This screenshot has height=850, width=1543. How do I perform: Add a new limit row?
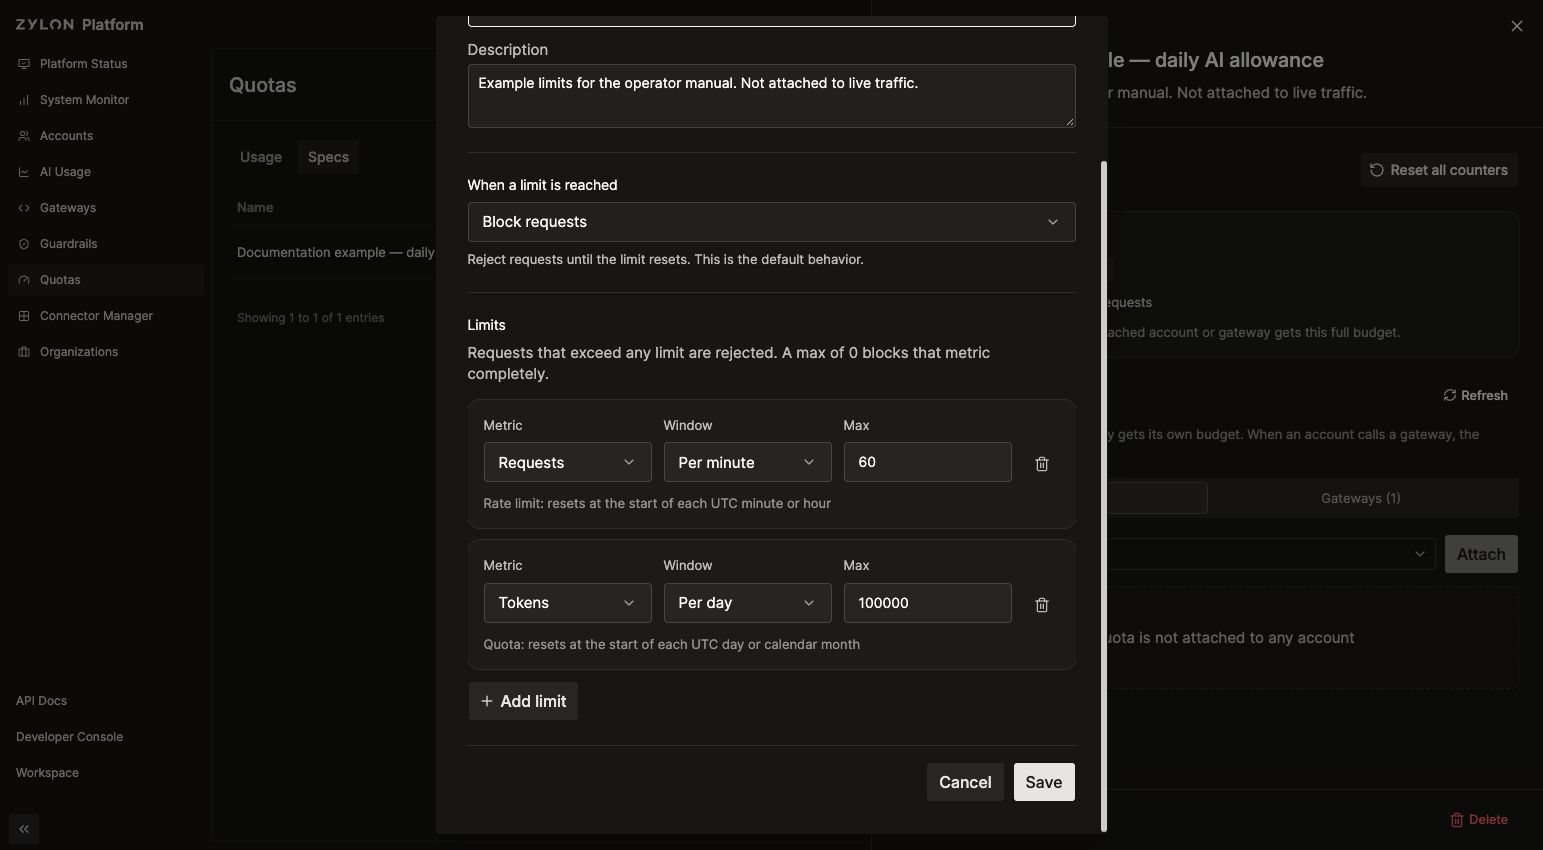coord(523,701)
